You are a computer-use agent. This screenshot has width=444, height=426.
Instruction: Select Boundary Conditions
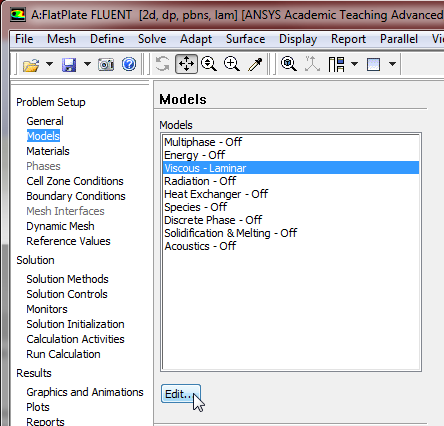[x=76, y=196]
